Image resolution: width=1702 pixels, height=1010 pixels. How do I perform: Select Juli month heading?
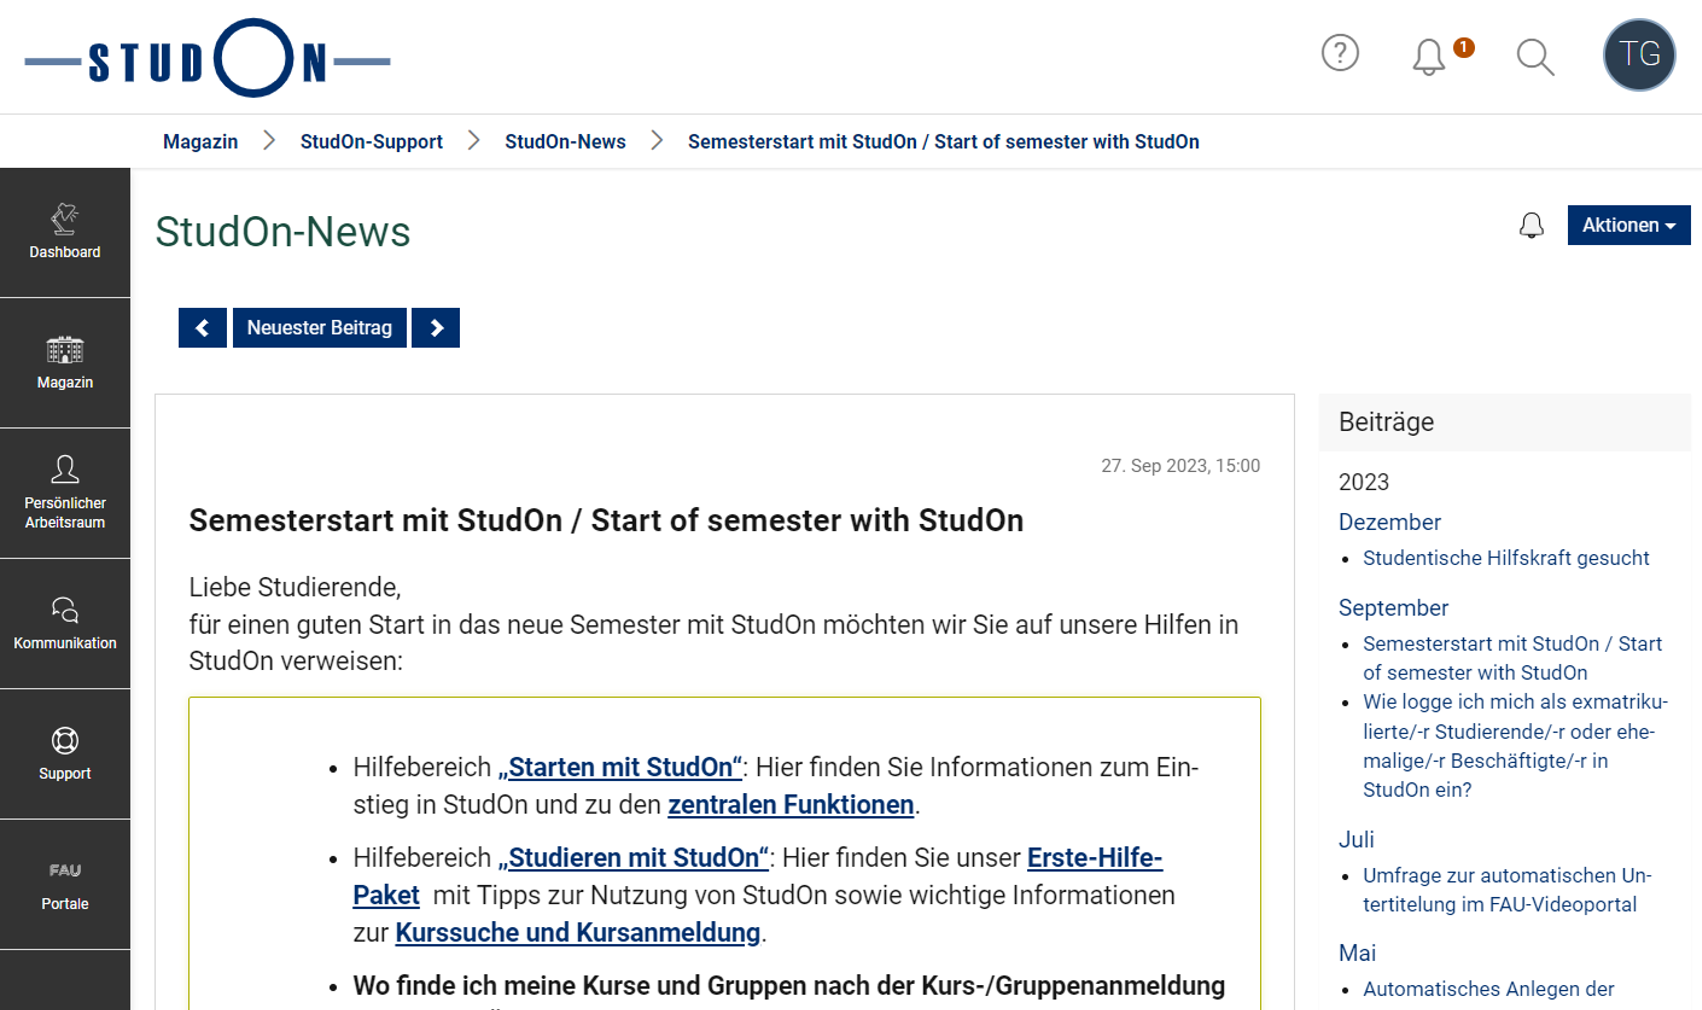(1356, 840)
